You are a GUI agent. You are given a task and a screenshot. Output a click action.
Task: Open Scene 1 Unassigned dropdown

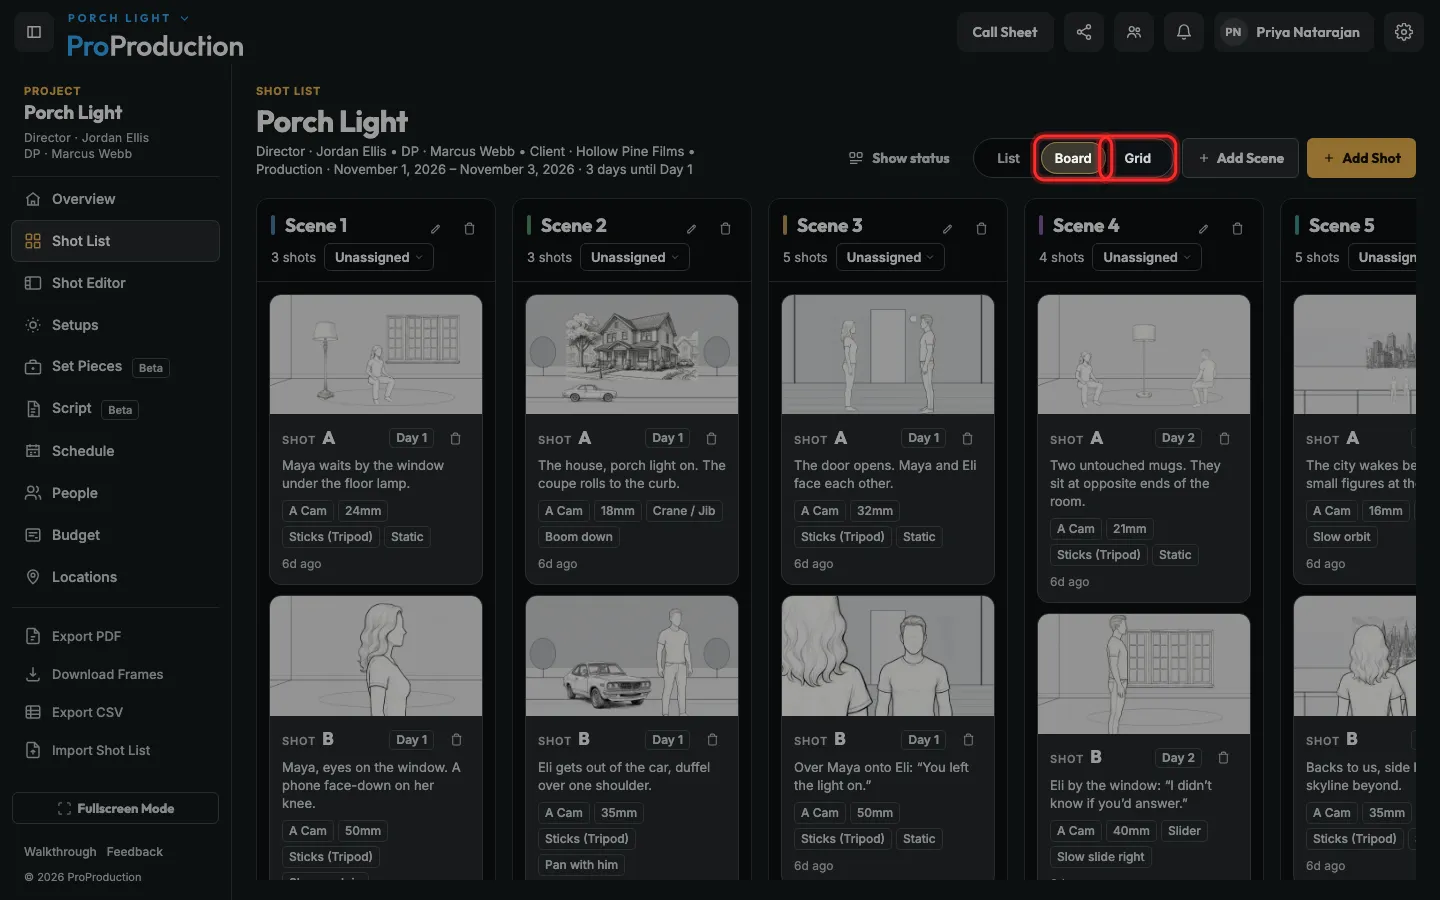pos(378,257)
